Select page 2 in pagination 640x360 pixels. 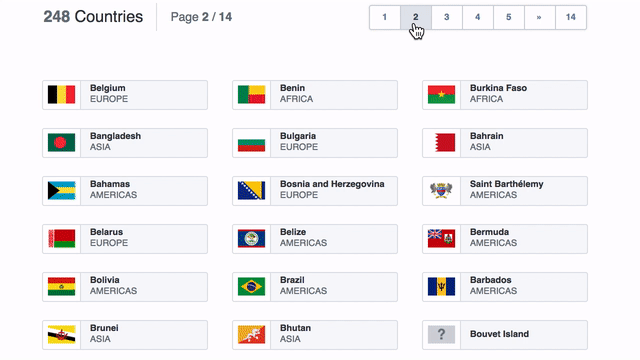tap(416, 17)
